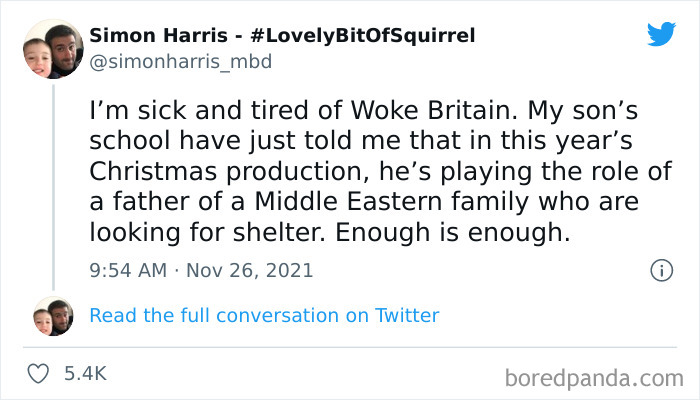
Task: Click the 5.4K likes count
Action: tap(85, 374)
